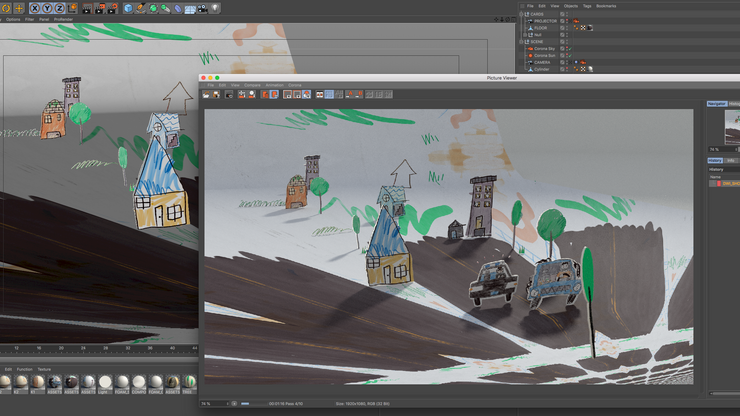
Task: Click Set A compare icon
Action: pyautogui.click(x=349, y=94)
